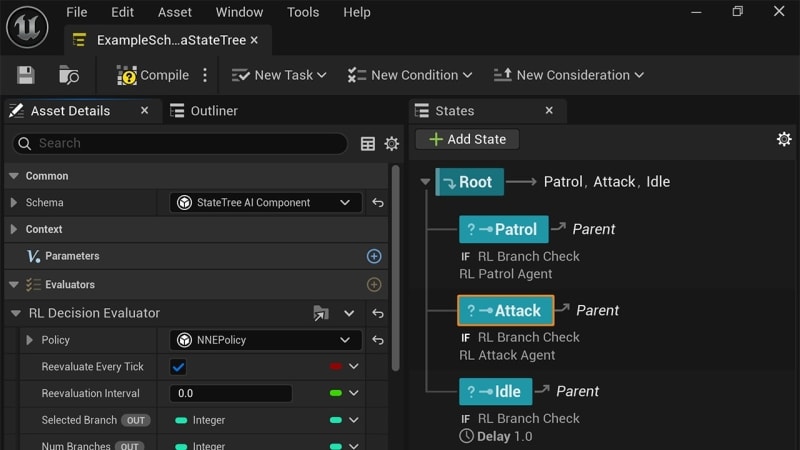Add a new evaluator with plus icon
The width and height of the screenshot is (800, 450).
[x=374, y=285]
